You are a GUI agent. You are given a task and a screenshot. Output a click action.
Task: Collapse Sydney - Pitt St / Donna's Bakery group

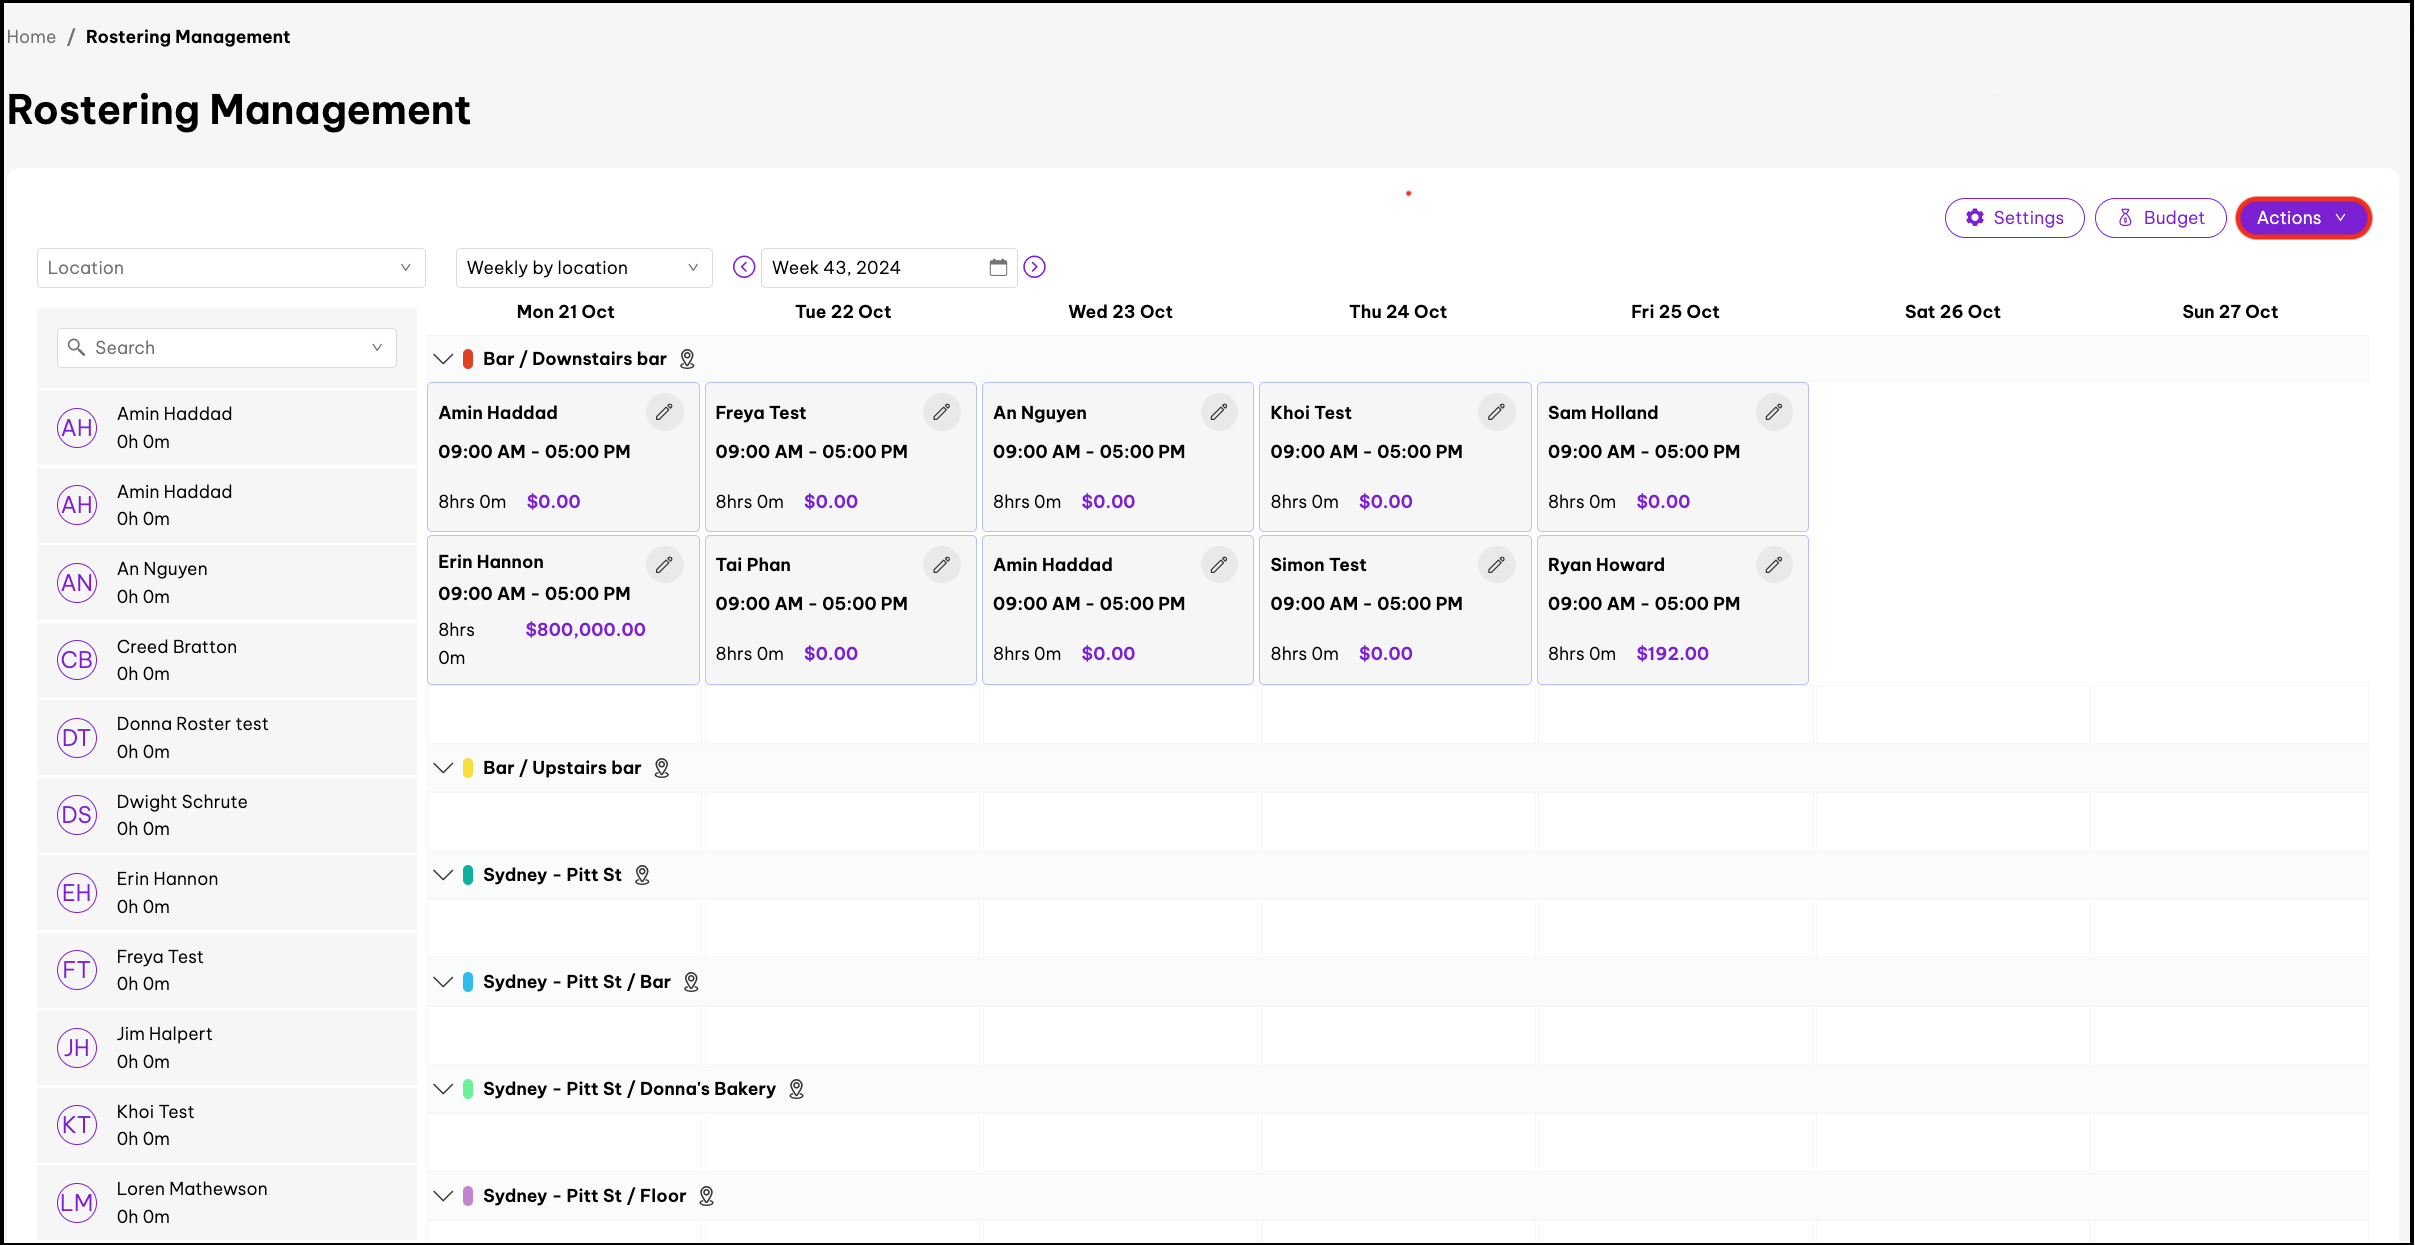[443, 1089]
